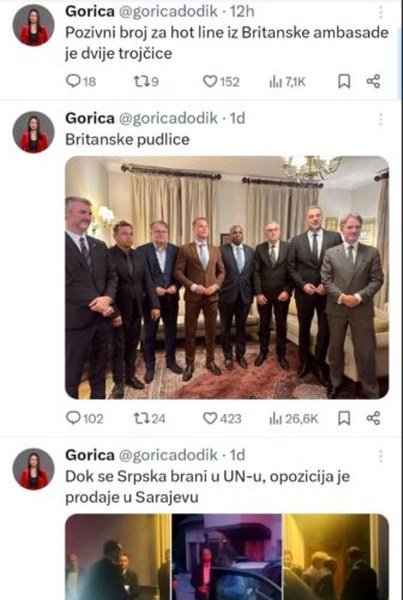
Task: Like the Britanske pudlice tweet
Action: tap(222, 418)
